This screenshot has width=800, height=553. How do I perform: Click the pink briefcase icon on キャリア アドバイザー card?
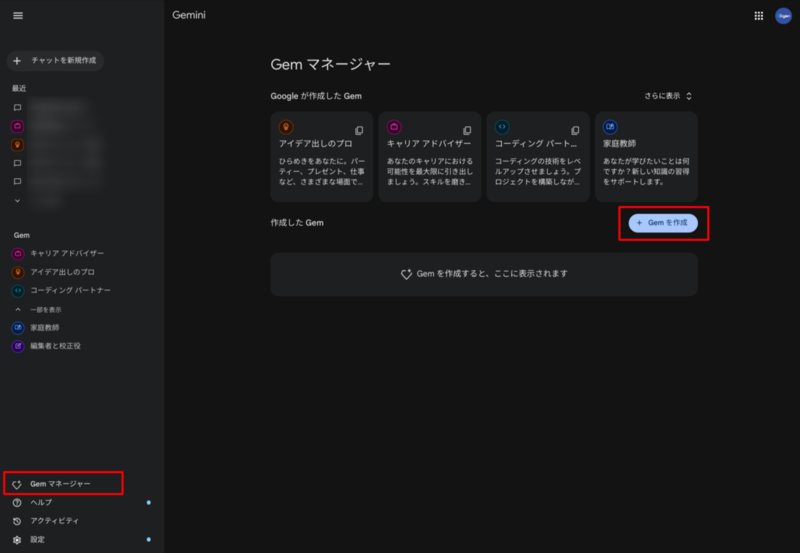(394, 127)
